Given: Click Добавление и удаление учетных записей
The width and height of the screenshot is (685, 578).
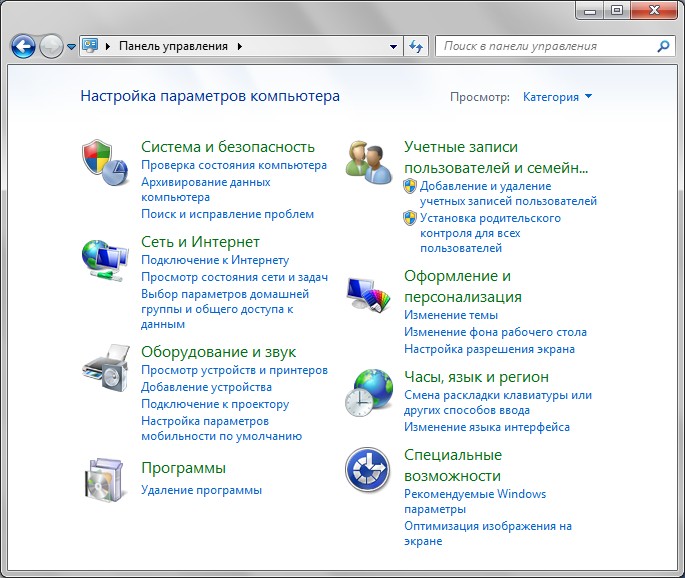Looking at the screenshot, I should coord(508,194).
